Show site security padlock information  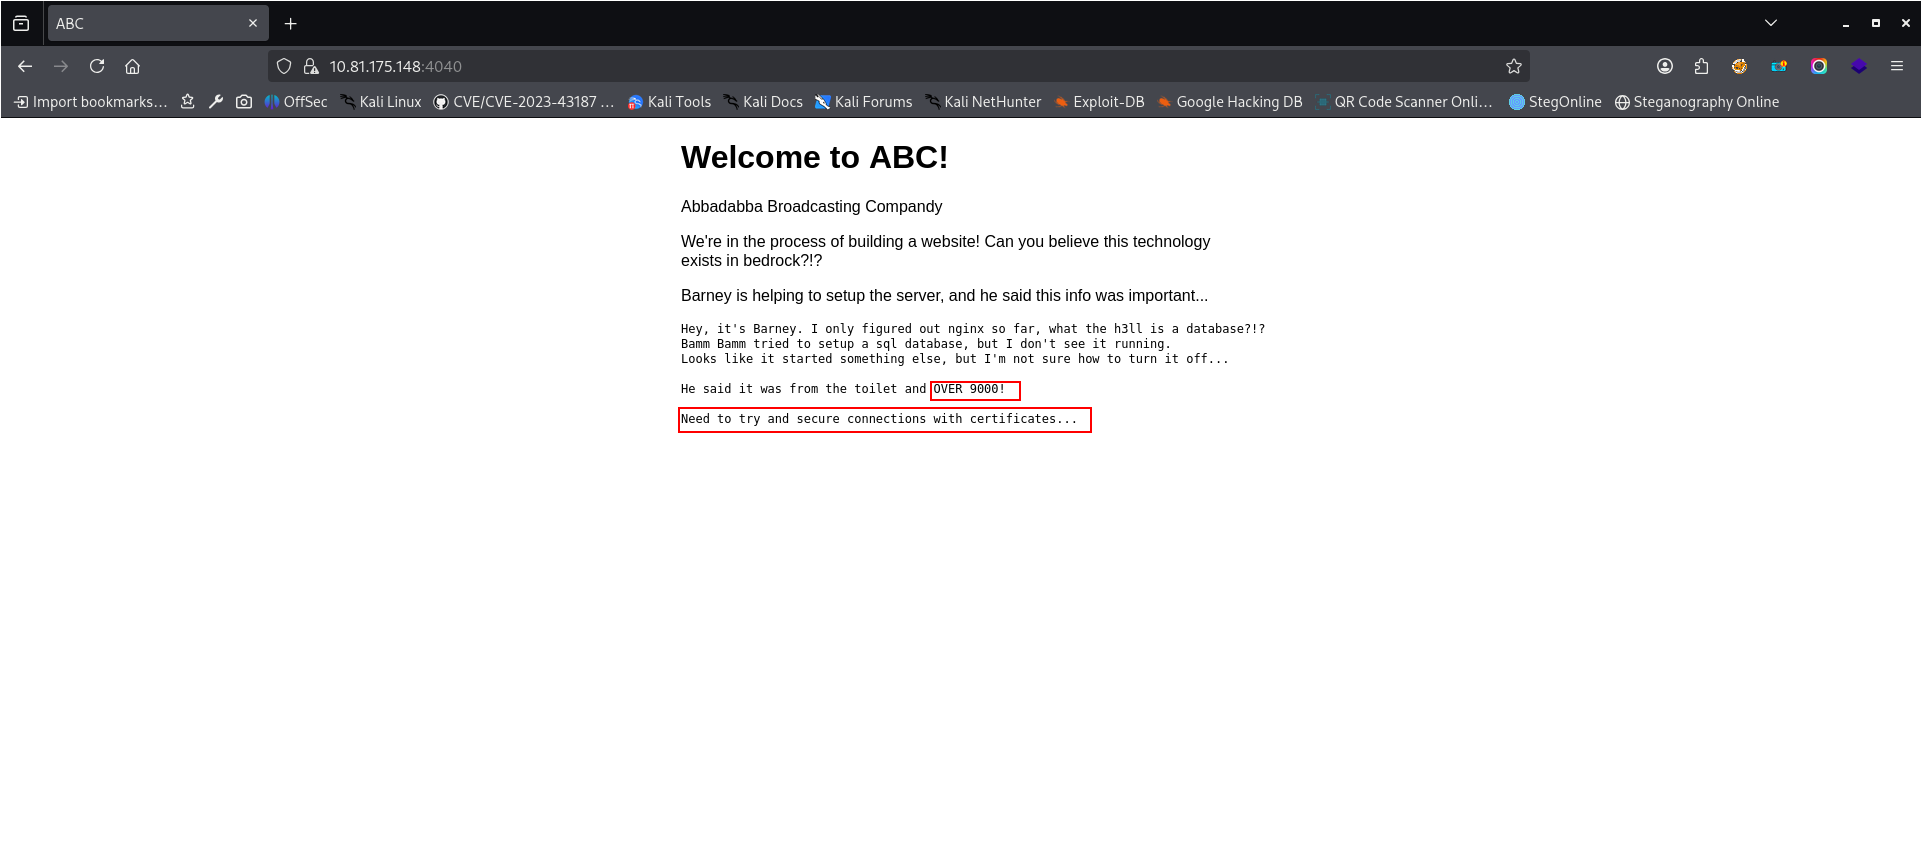pos(311,66)
